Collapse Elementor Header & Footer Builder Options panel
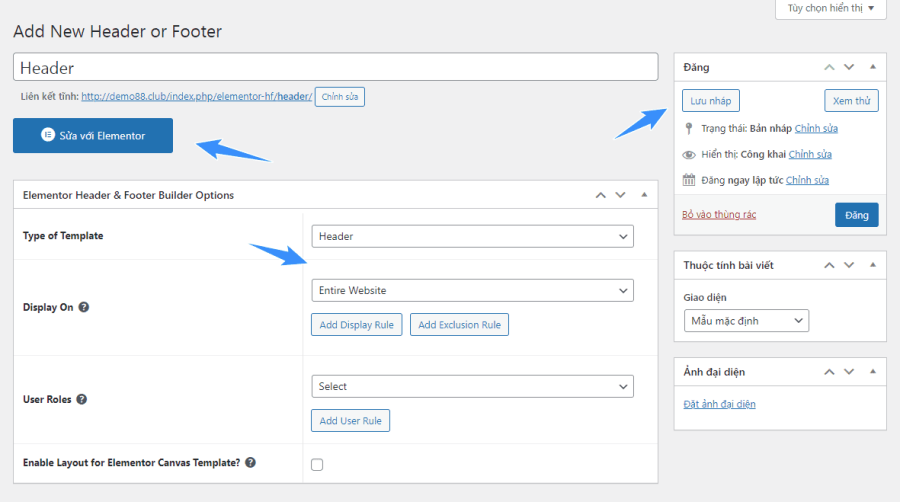 pos(644,195)
